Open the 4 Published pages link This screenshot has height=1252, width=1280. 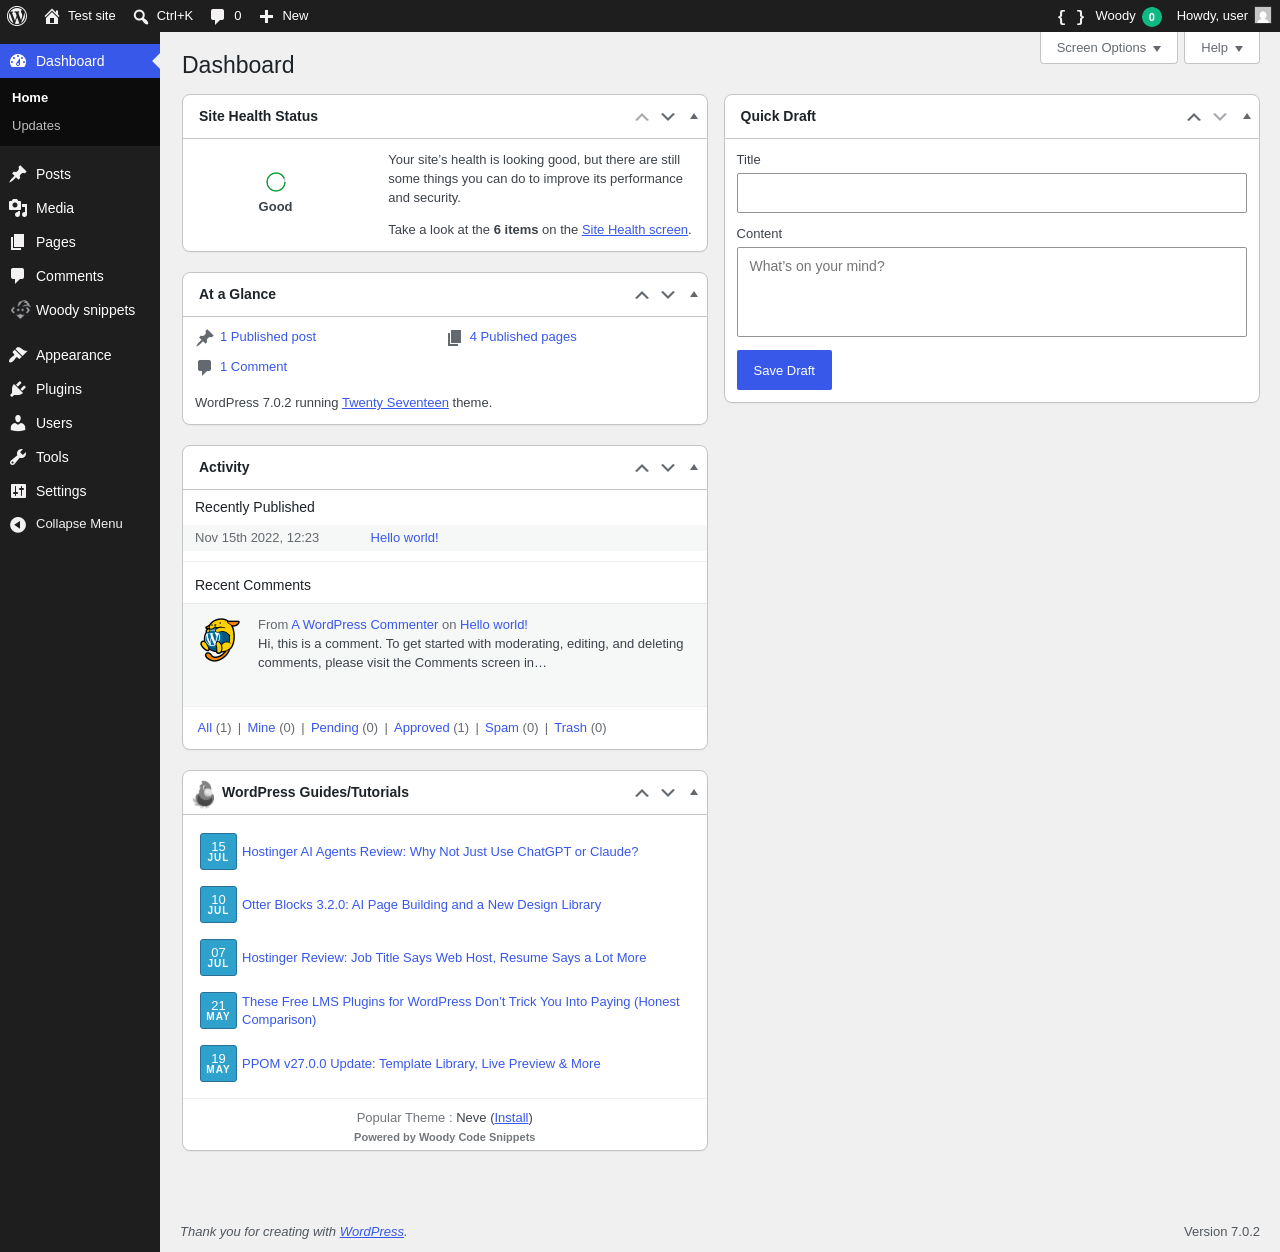pyautogui.click(x=523, y=337)
